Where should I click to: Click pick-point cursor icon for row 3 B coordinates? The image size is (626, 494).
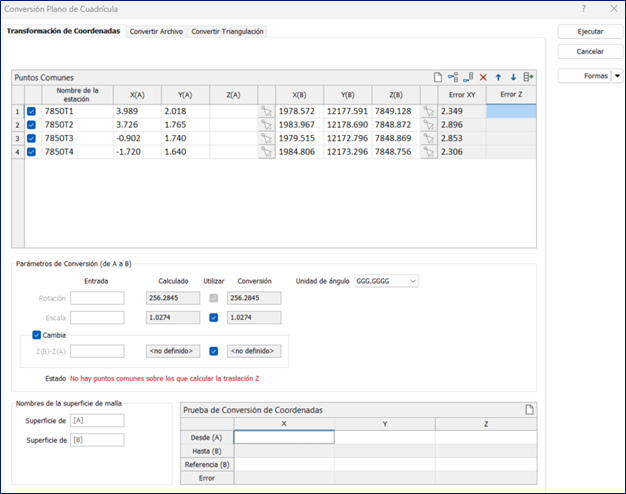(x=429, y=139)
